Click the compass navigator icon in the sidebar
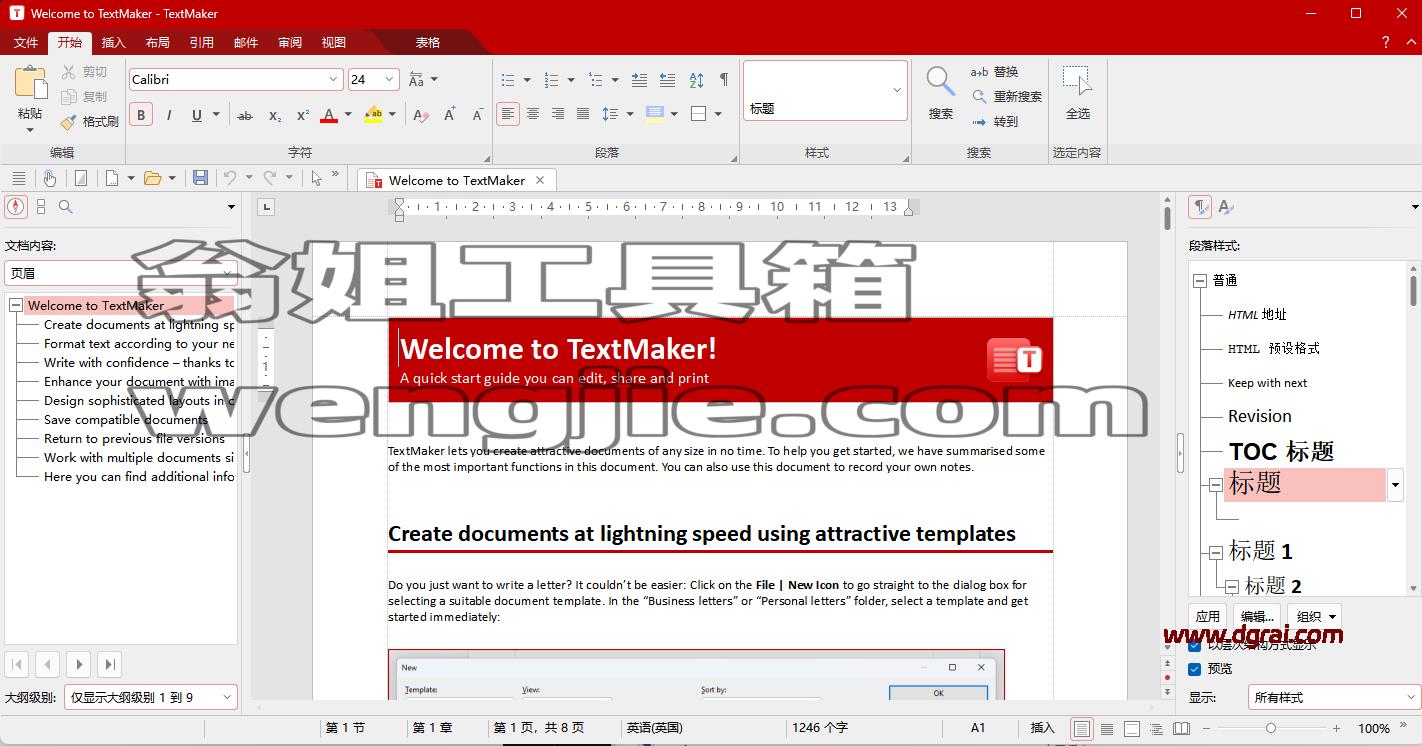The height and width of the screenshot is (746, 1422). (15, 207)
